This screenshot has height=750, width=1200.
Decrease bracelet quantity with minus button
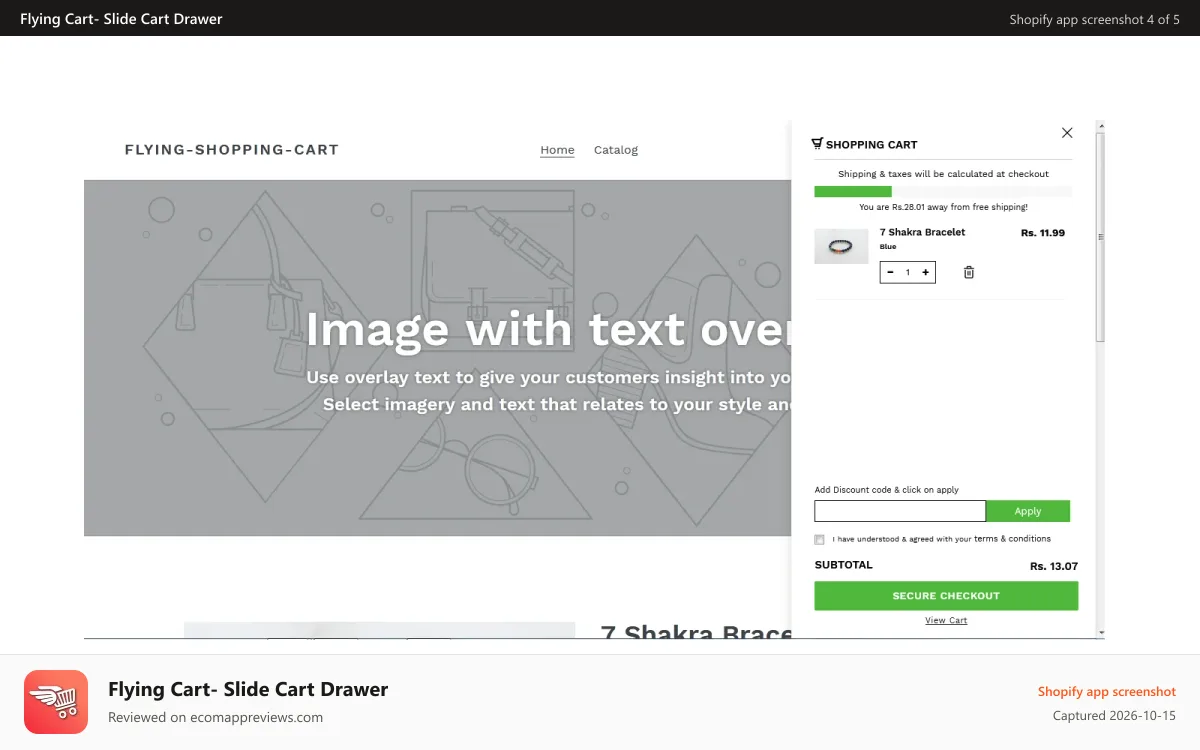point(890,272)
